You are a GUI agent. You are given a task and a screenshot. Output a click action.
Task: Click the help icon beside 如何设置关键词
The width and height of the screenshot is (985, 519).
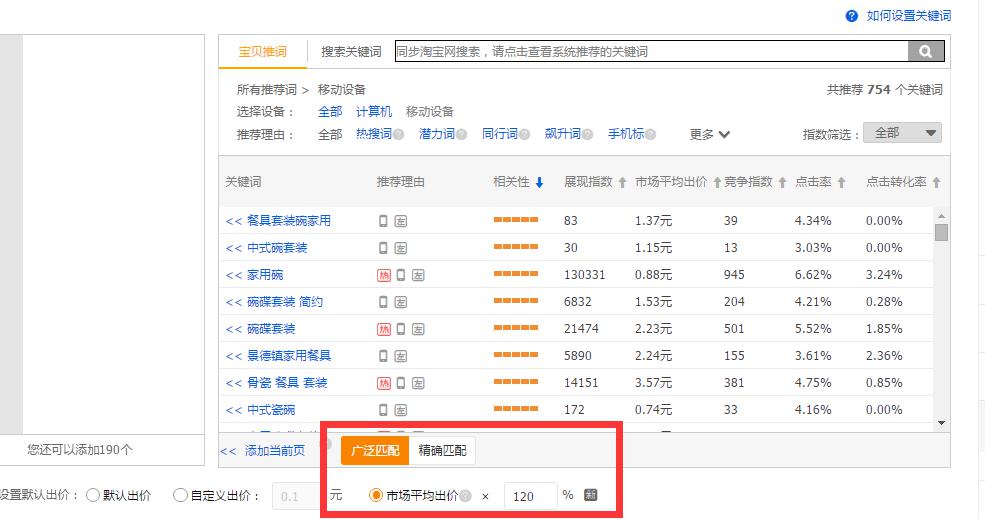(x=852, y=16)
